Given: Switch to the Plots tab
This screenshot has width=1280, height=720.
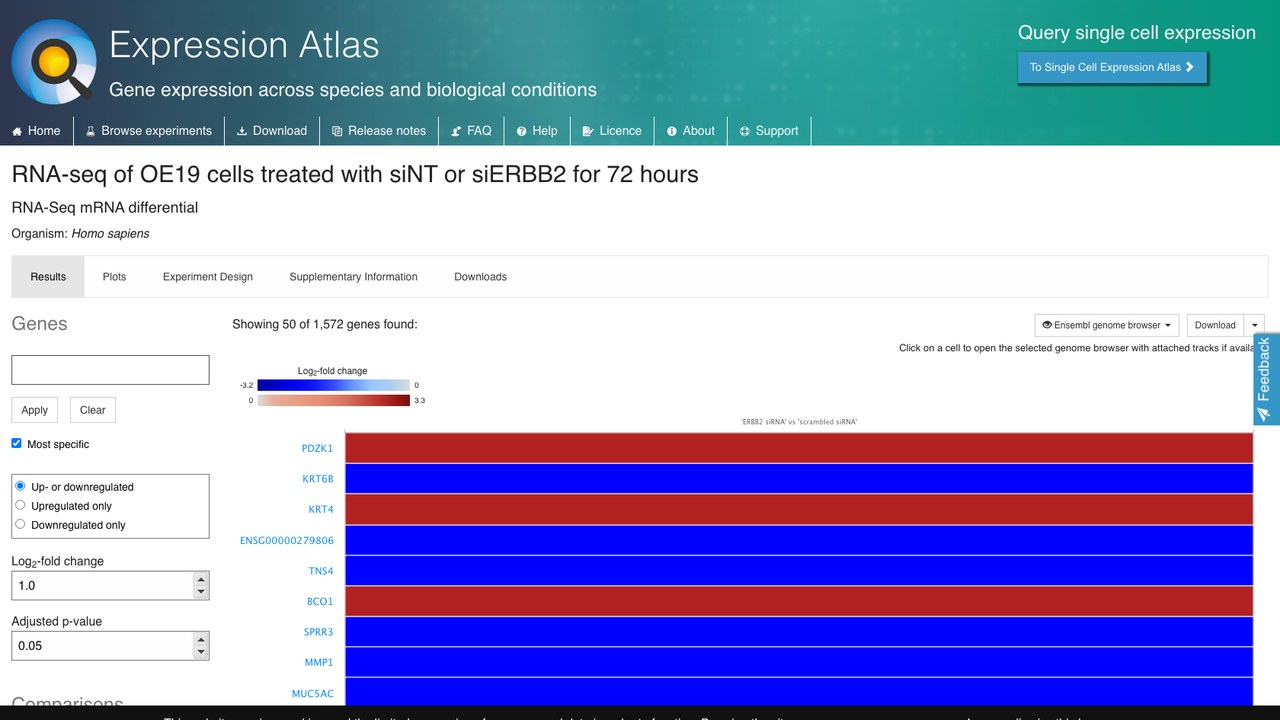Looking at the screenshot, I should (114, 277).
